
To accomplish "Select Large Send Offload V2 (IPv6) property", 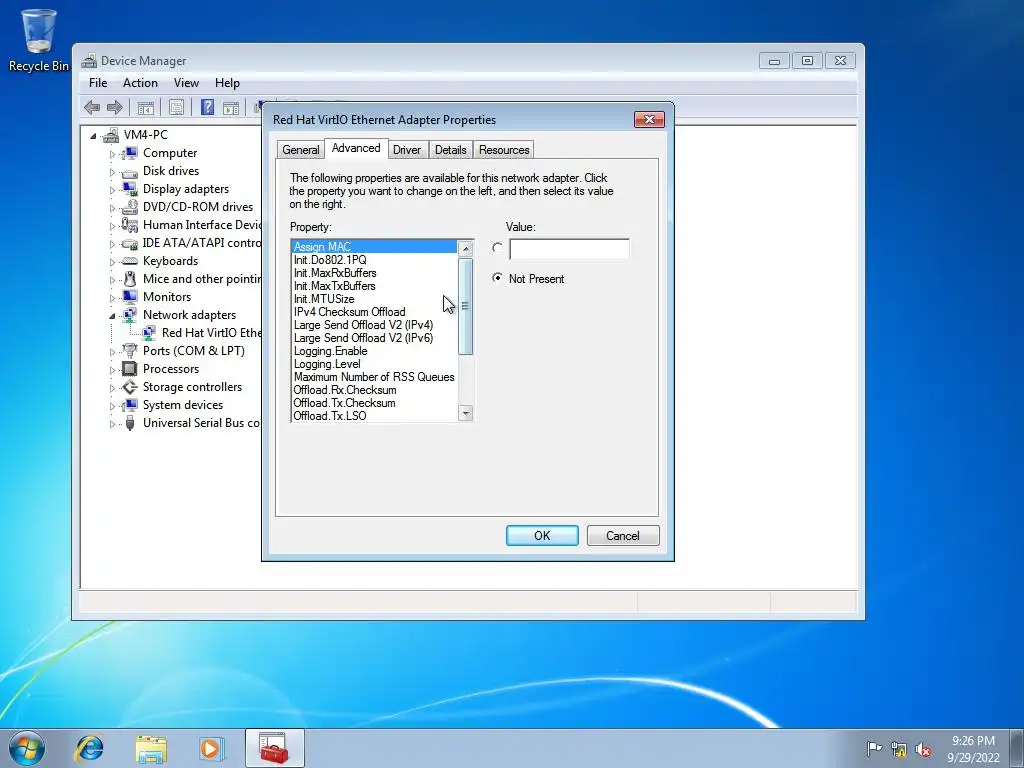I will pyautogui.click(x=374, y=338).
